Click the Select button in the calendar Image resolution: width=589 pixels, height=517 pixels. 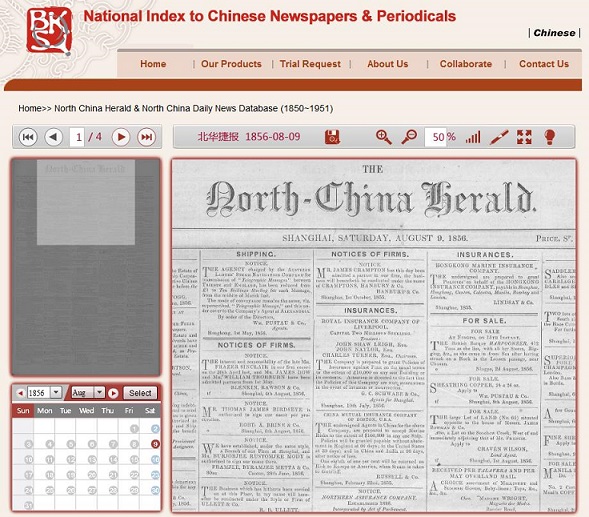pyautogui.click(x=140, y=393)
